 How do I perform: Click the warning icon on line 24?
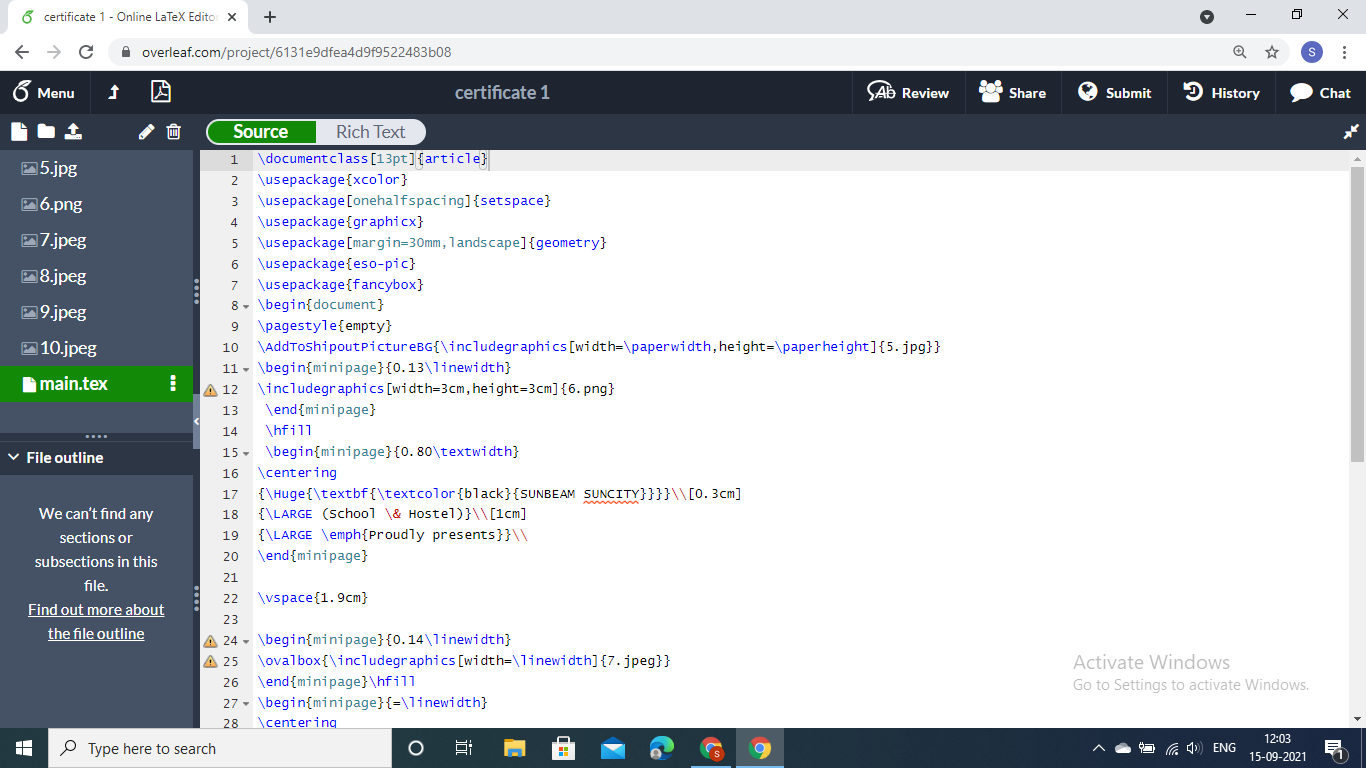pos(210,641)
